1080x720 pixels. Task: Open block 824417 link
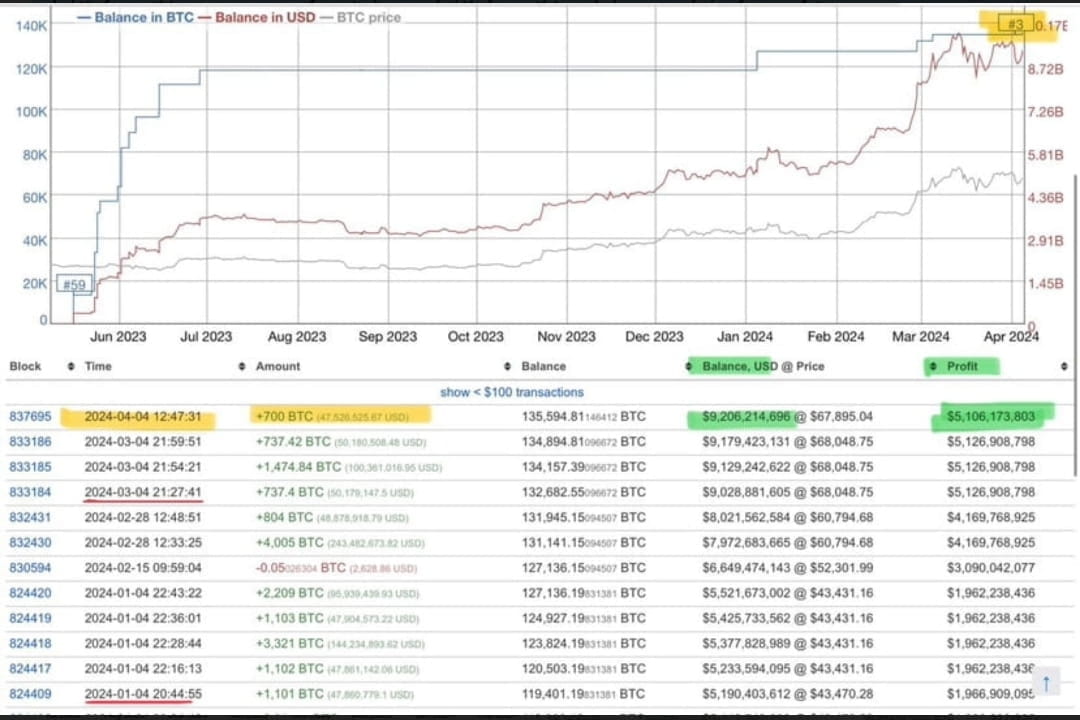(30, 669)
